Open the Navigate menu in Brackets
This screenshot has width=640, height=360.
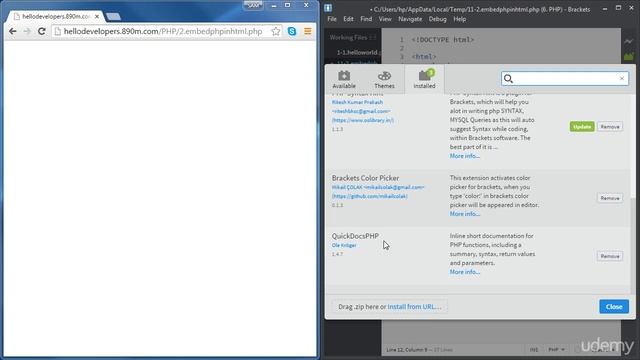tap(410, 19)
